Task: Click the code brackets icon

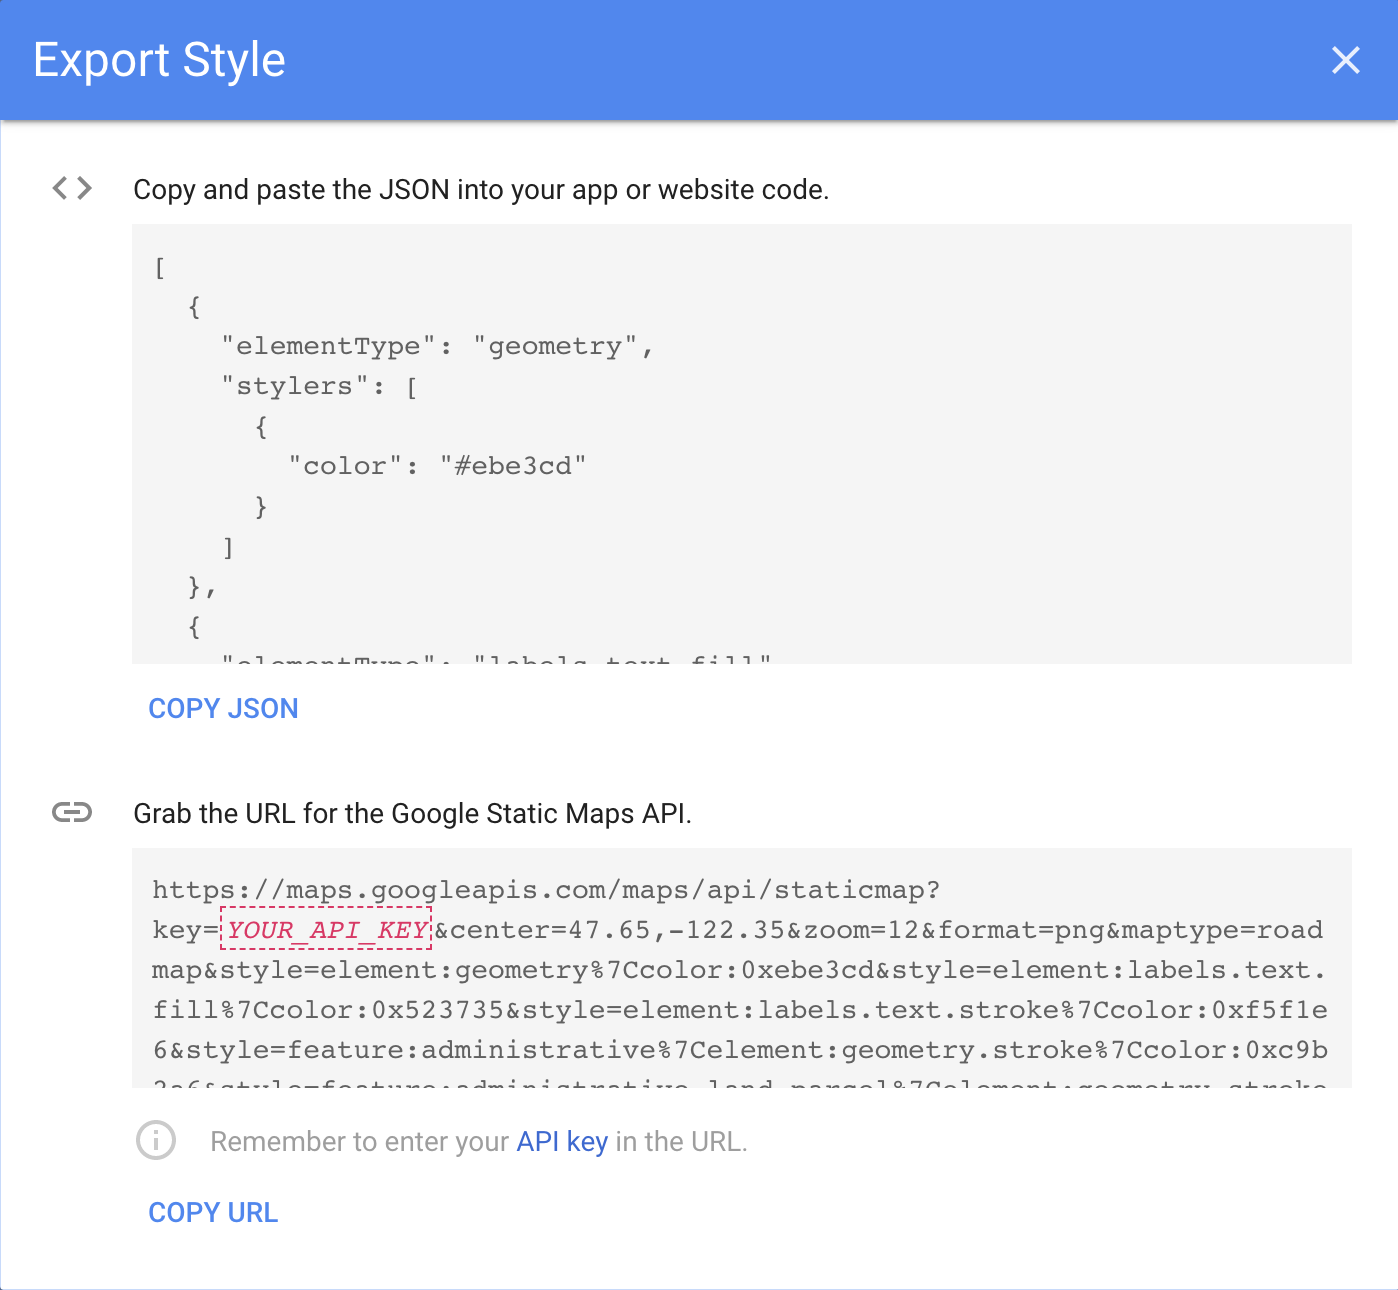Action: point(72,188)
